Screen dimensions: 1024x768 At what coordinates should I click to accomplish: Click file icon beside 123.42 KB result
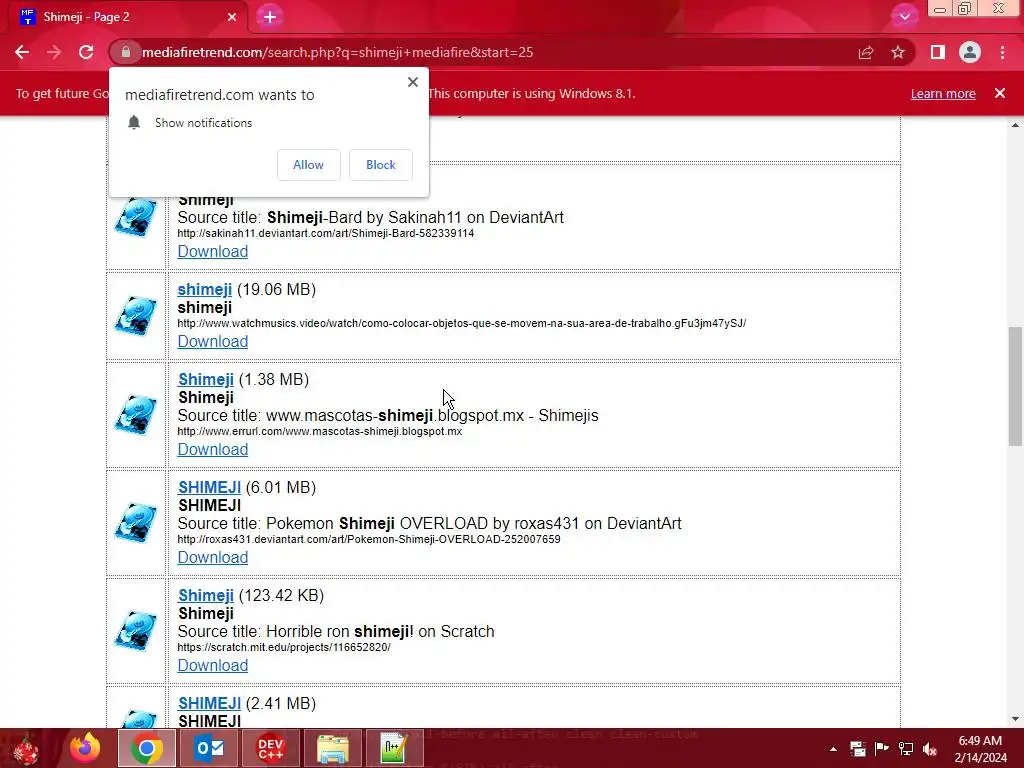136,630
